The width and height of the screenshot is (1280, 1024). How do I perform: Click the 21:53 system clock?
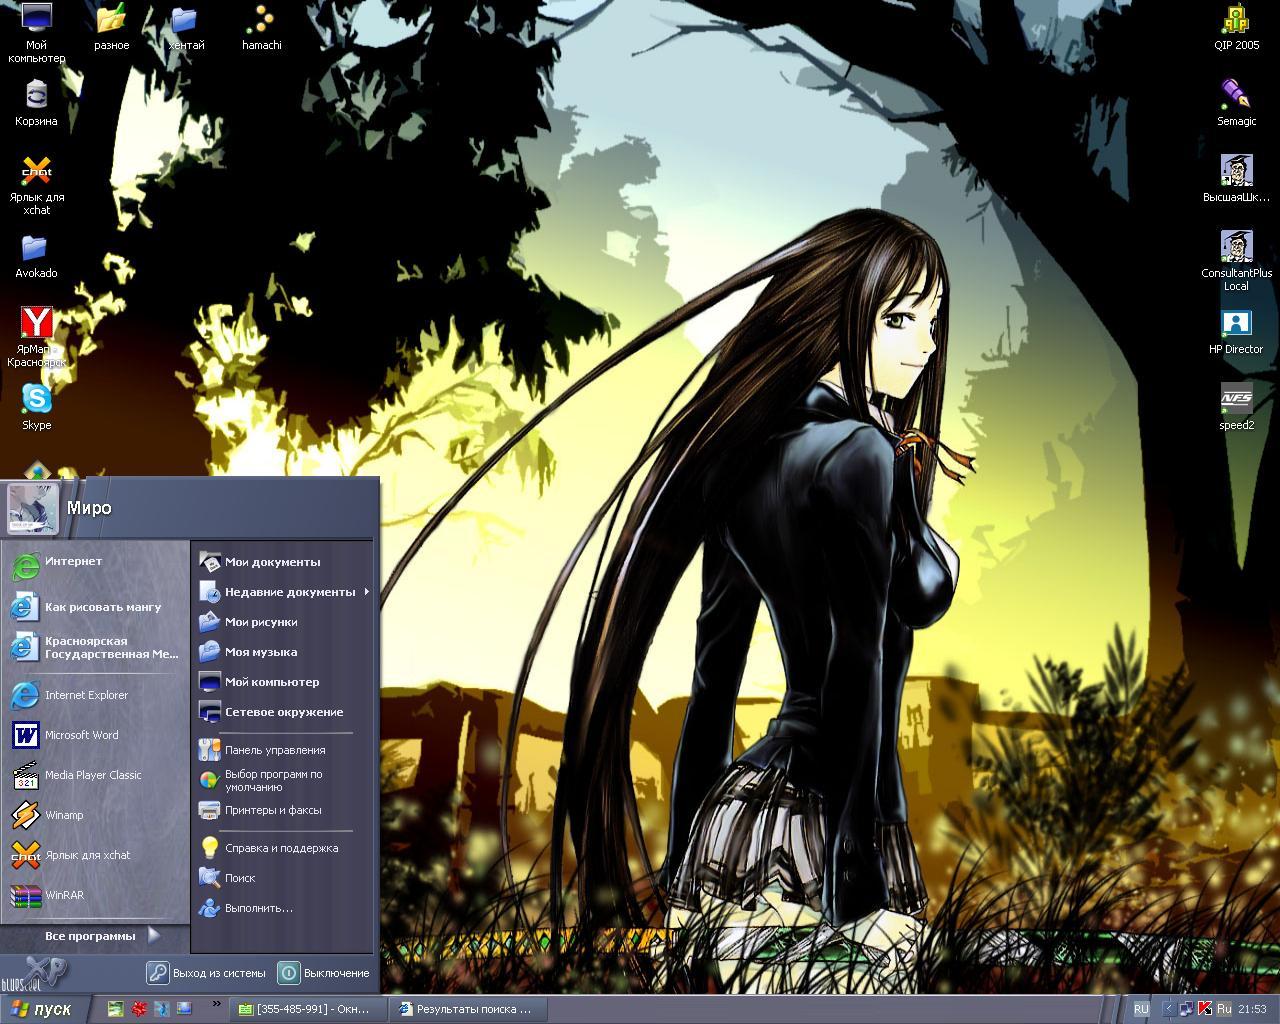click(1252, 1009)
